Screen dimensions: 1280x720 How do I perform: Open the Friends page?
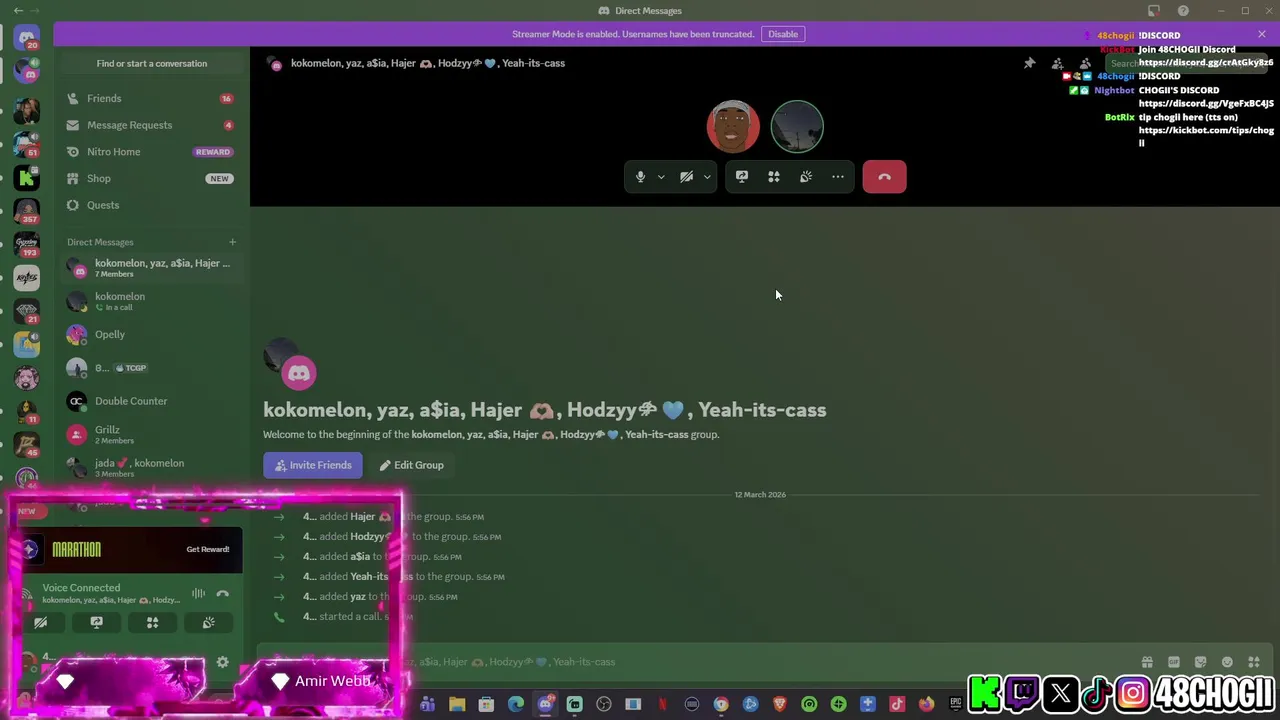pos(150,99)
